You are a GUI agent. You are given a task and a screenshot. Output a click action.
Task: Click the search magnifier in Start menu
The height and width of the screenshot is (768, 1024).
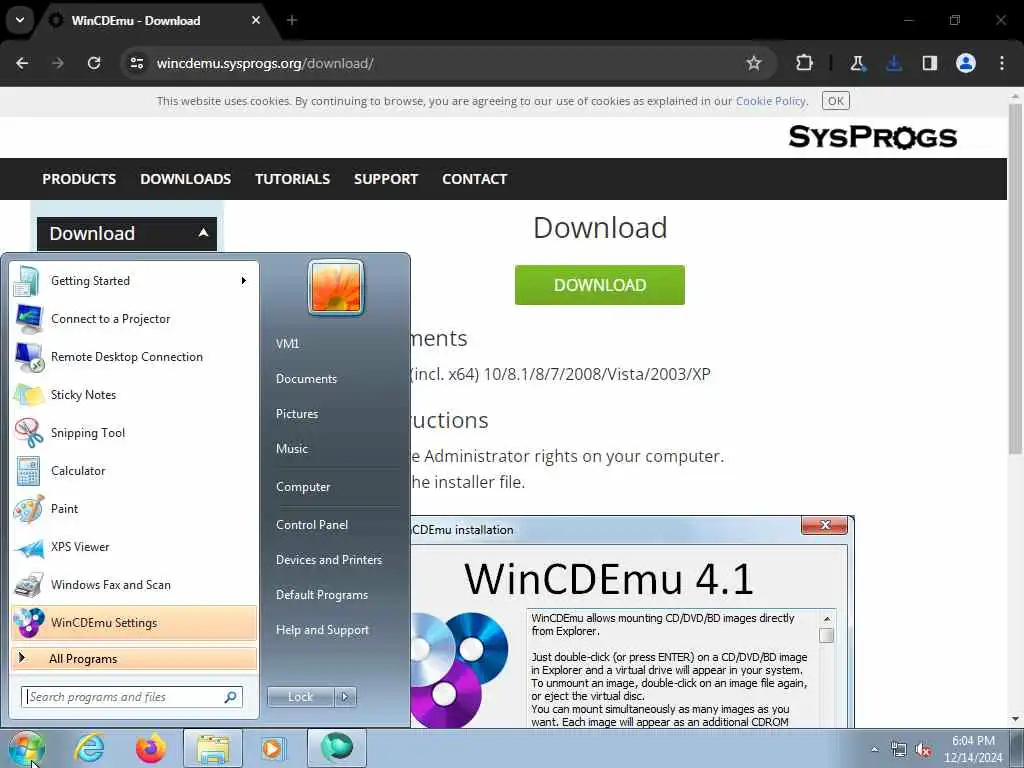click(231, 697)
